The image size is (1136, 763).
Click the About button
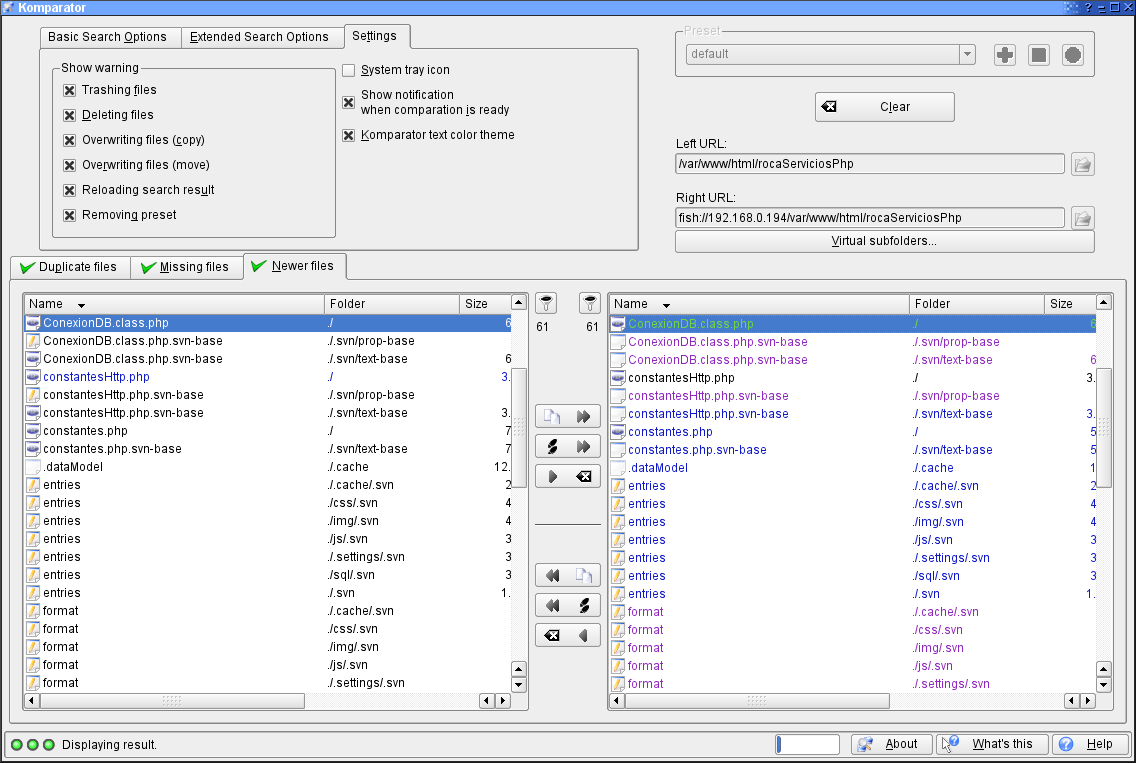coord(892,744)
